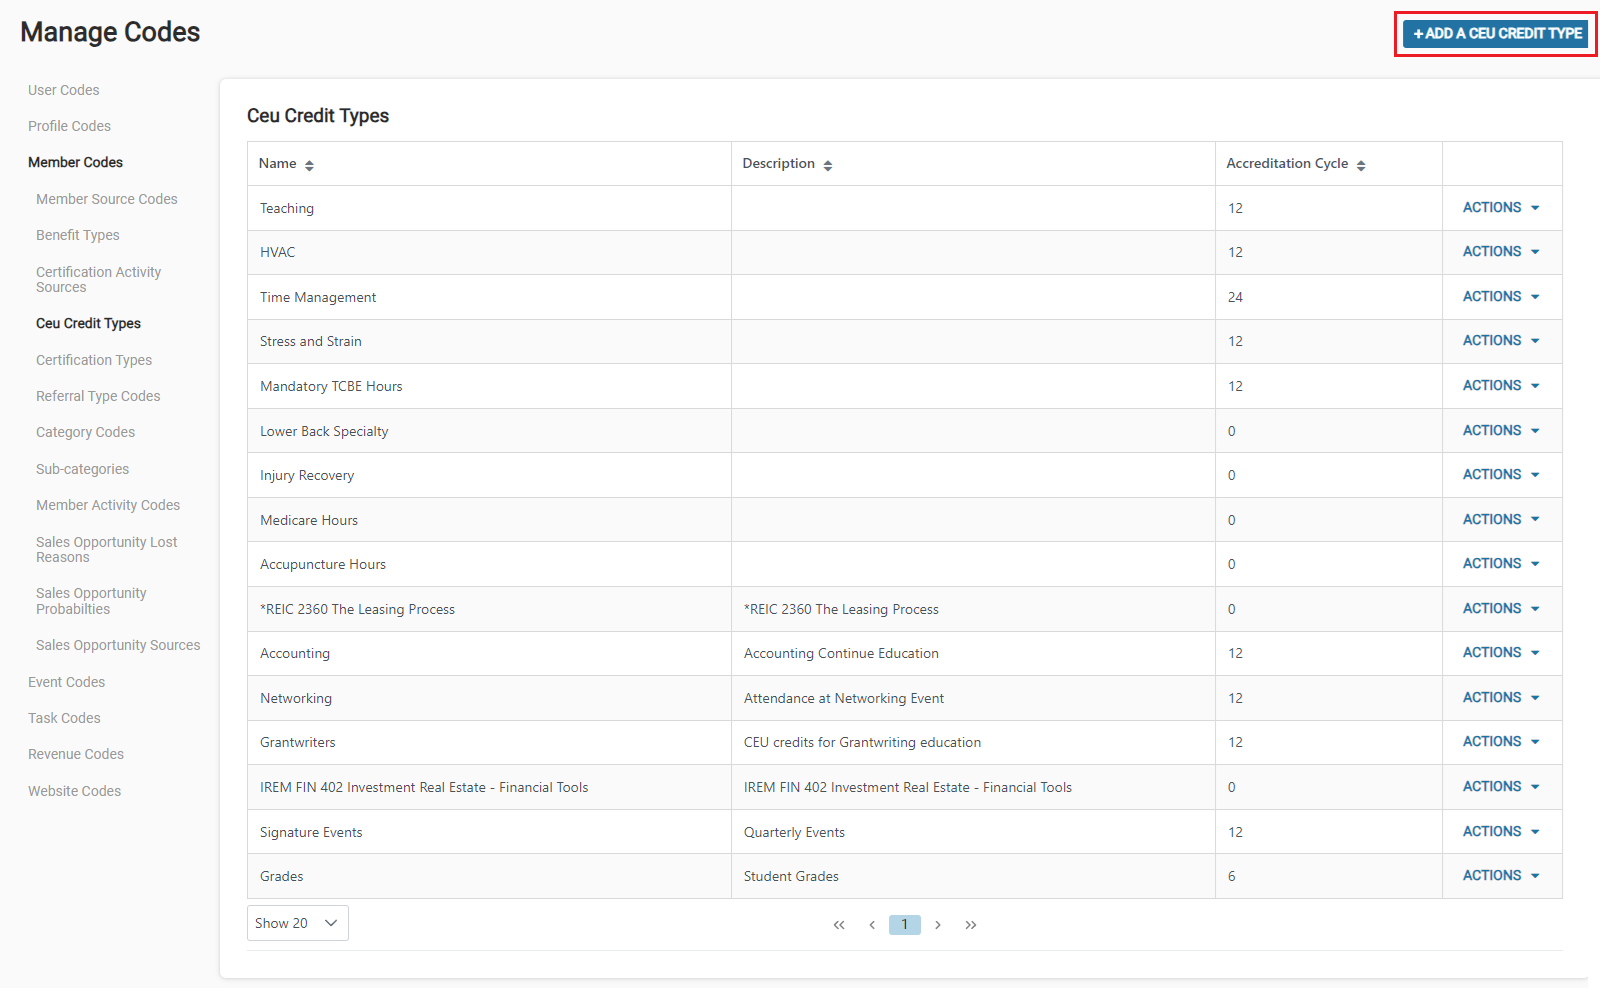This screenshot has height=988, width=1600.
Task: Sort by Description column arrows
Action: coord(828,166)
